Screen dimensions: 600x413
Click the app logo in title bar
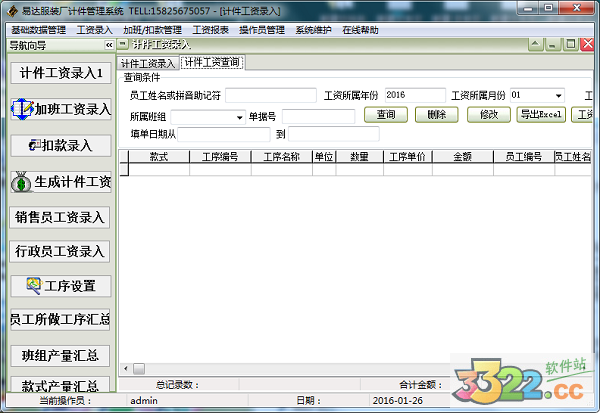coord(13,11)
